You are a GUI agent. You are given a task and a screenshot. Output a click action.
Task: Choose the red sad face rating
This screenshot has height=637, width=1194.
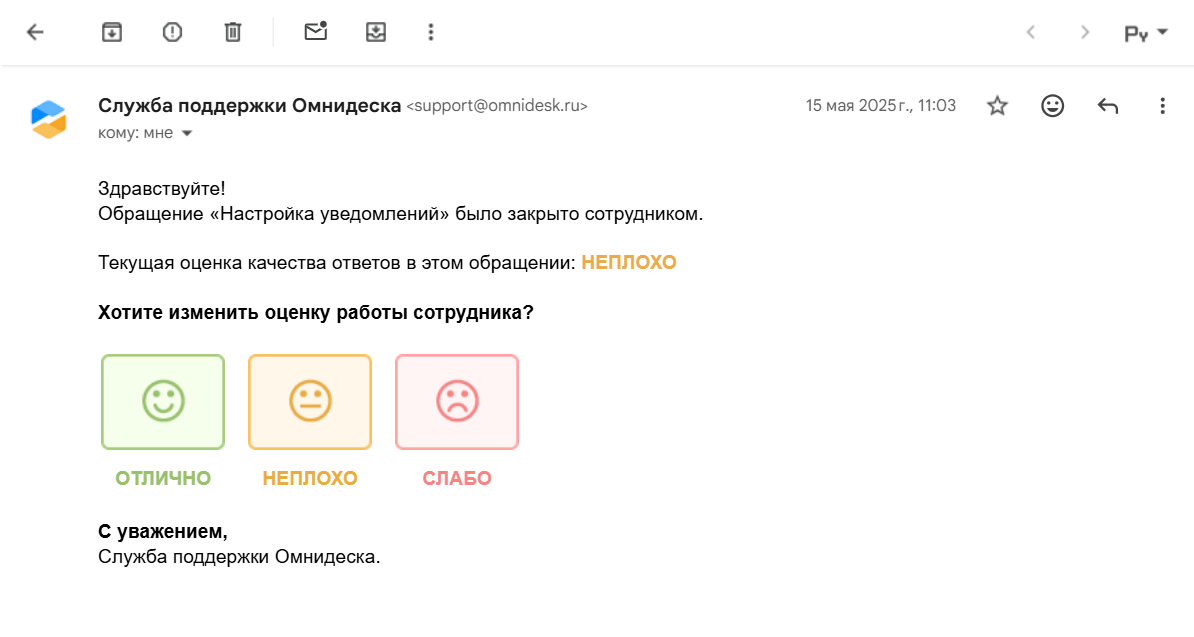pos(457,402)
